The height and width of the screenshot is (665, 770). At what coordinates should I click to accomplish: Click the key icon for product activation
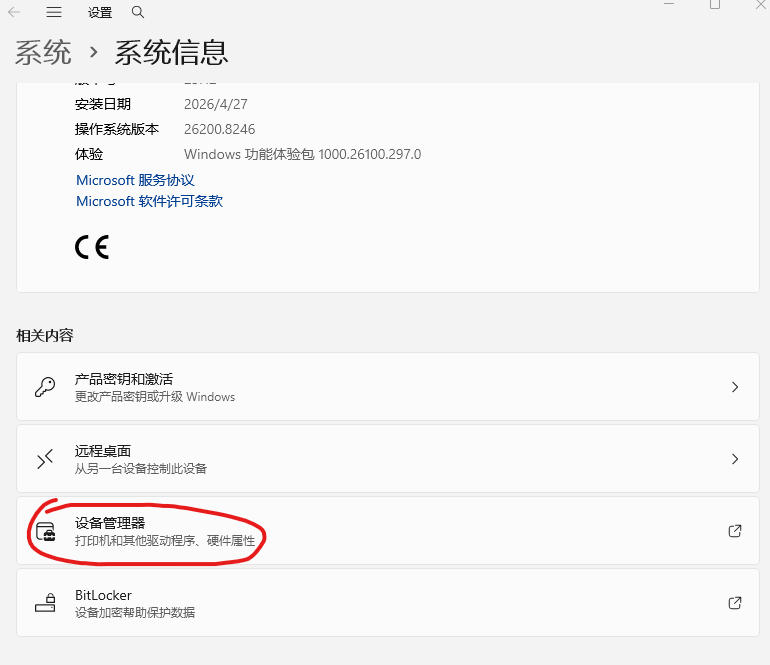(45, 387)
